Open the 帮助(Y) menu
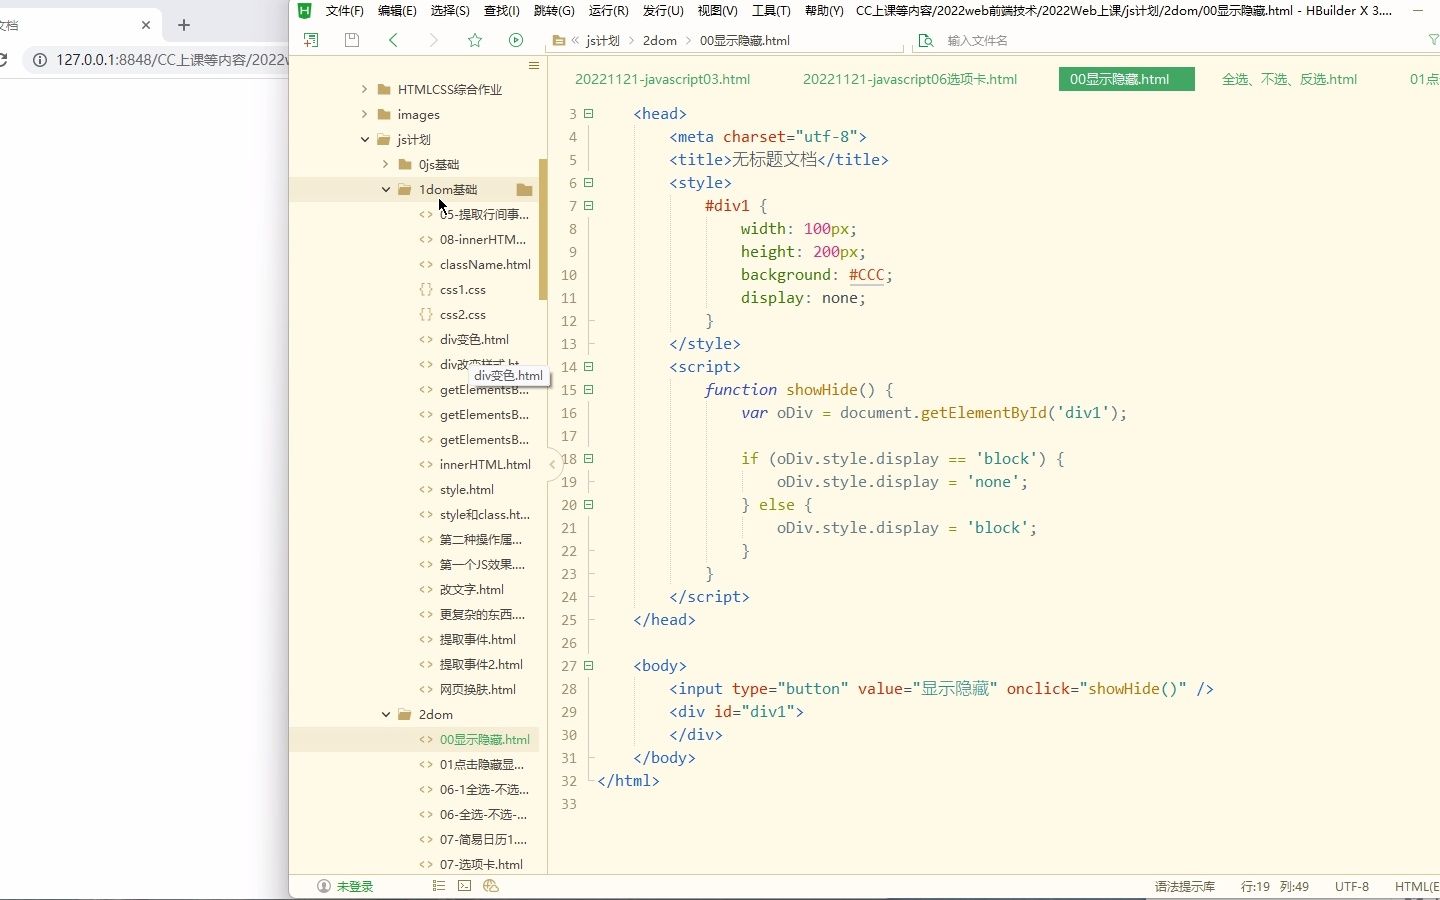This screenshot has height=900, width=1440. click(x=824, y=10)
